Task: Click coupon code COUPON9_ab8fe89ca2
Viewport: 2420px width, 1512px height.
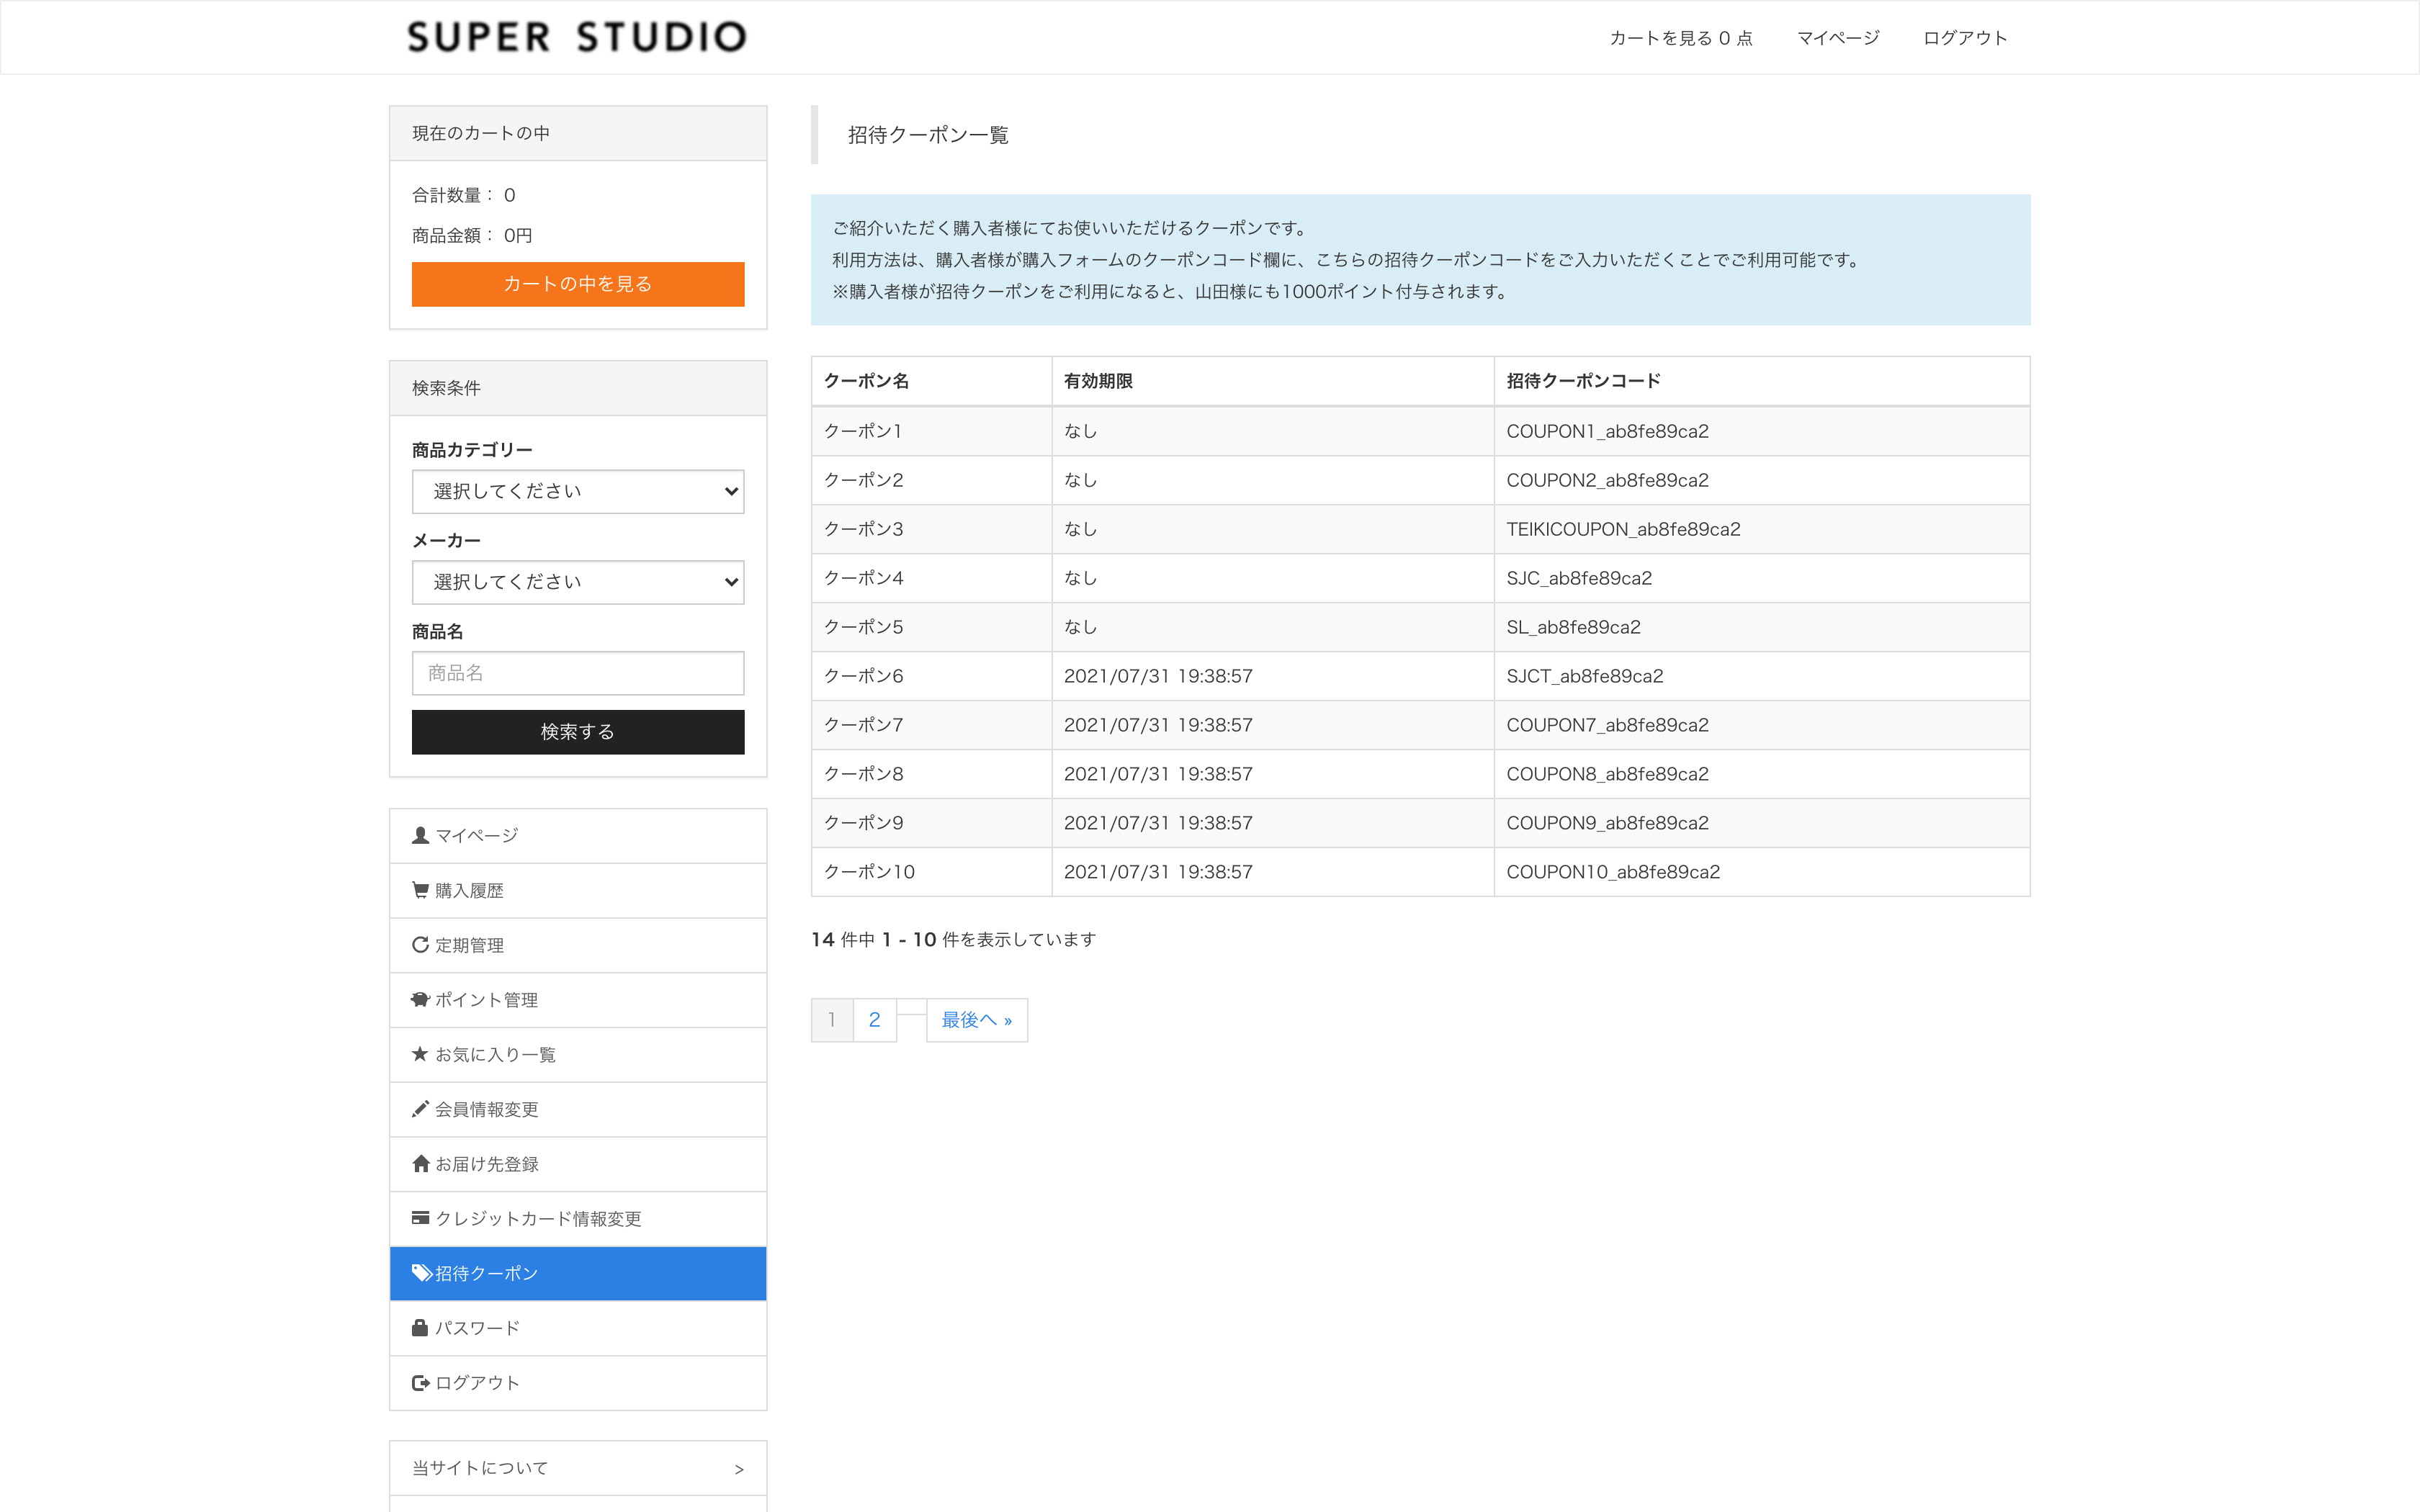Action: (1607, 823)
